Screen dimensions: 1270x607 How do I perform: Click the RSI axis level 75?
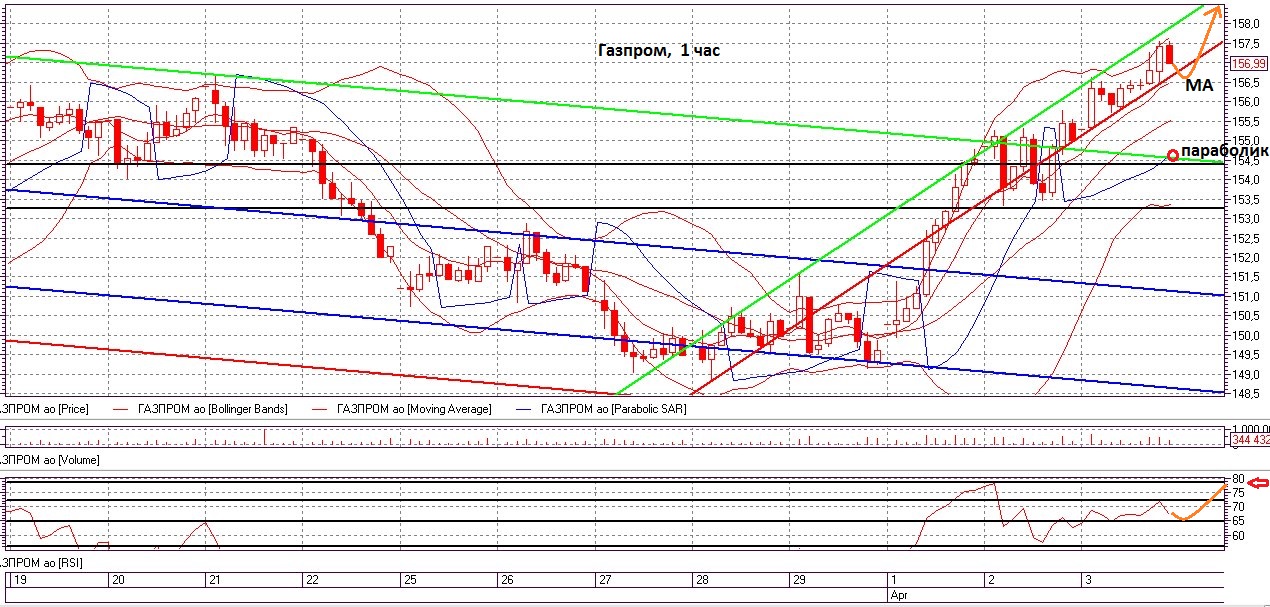tap(1238, 493)
